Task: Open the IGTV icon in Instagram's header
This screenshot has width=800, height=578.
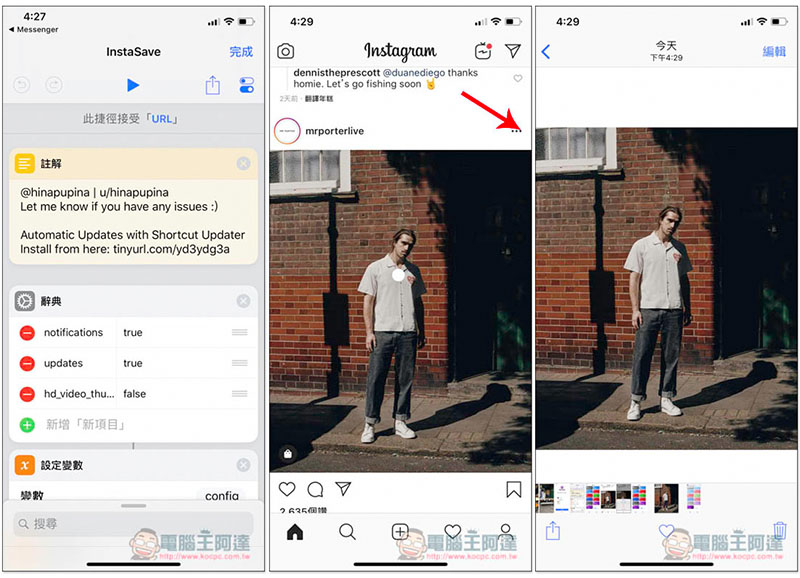Action: point(483,51)
